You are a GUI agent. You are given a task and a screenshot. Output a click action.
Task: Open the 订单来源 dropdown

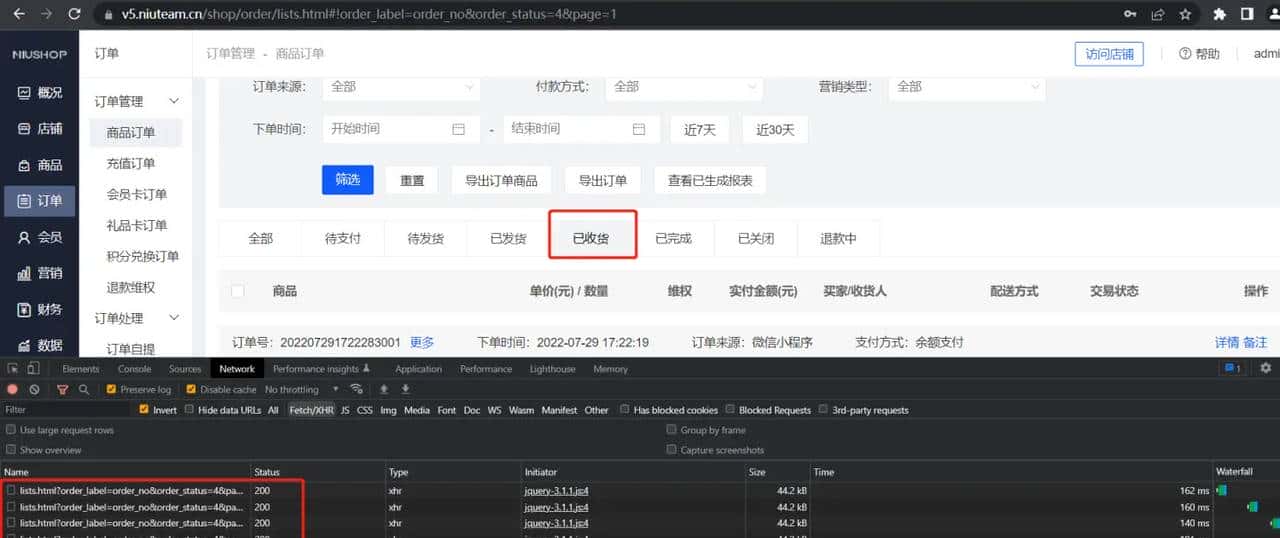(401, 87)
